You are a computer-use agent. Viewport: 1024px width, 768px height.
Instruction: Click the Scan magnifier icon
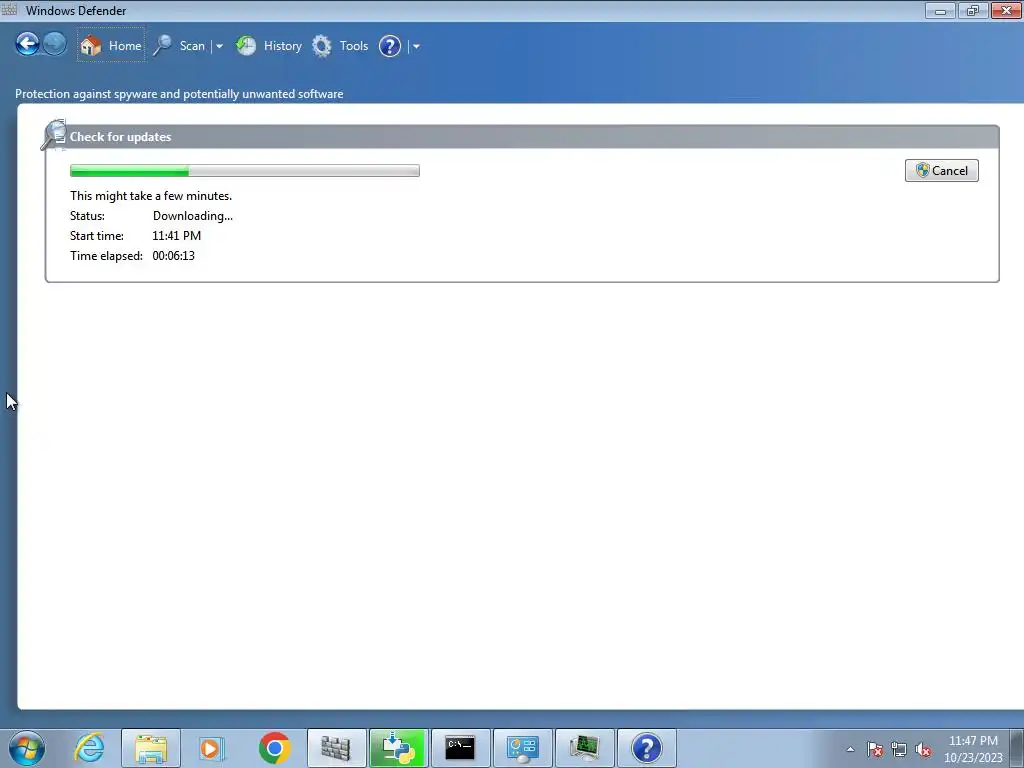point(163,46)
